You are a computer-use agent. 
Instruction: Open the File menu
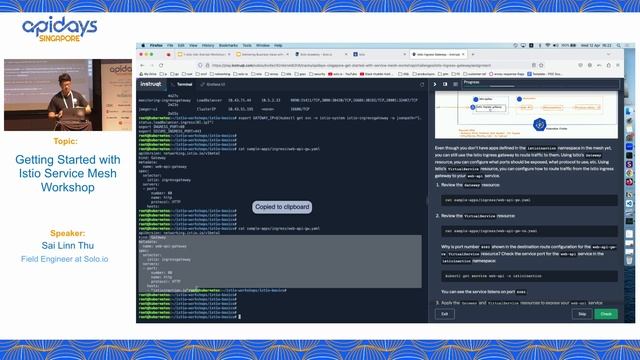point(170,45)
